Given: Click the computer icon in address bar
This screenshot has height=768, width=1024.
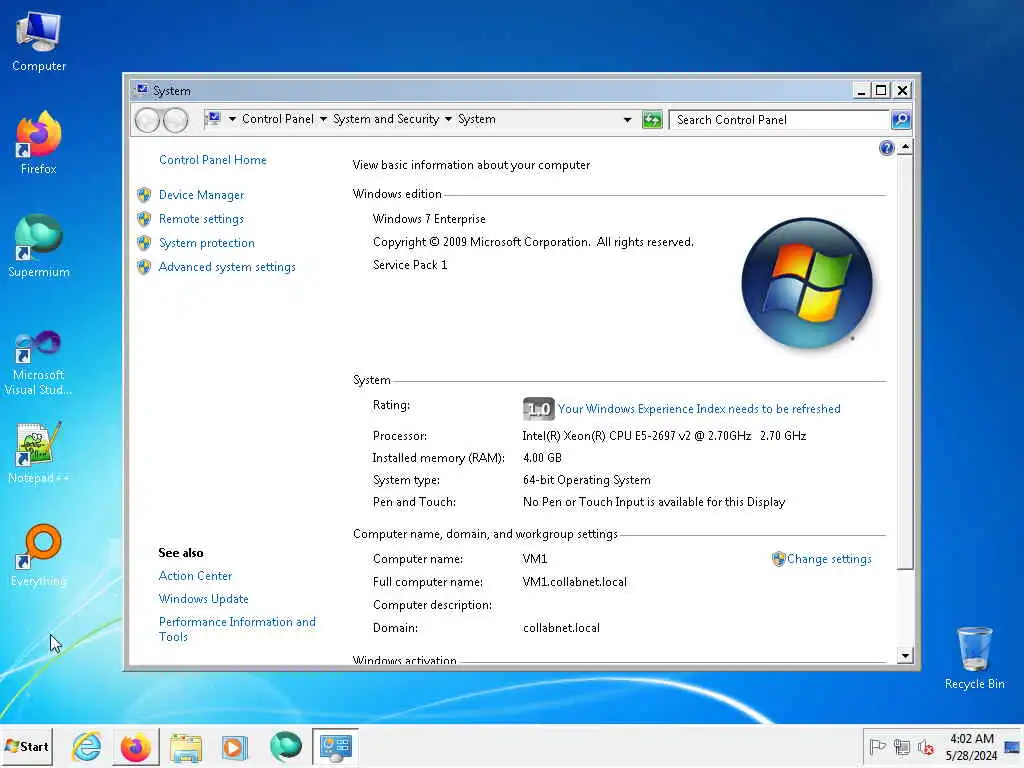Looking at the screenshot, I should [x=213, y=119].
